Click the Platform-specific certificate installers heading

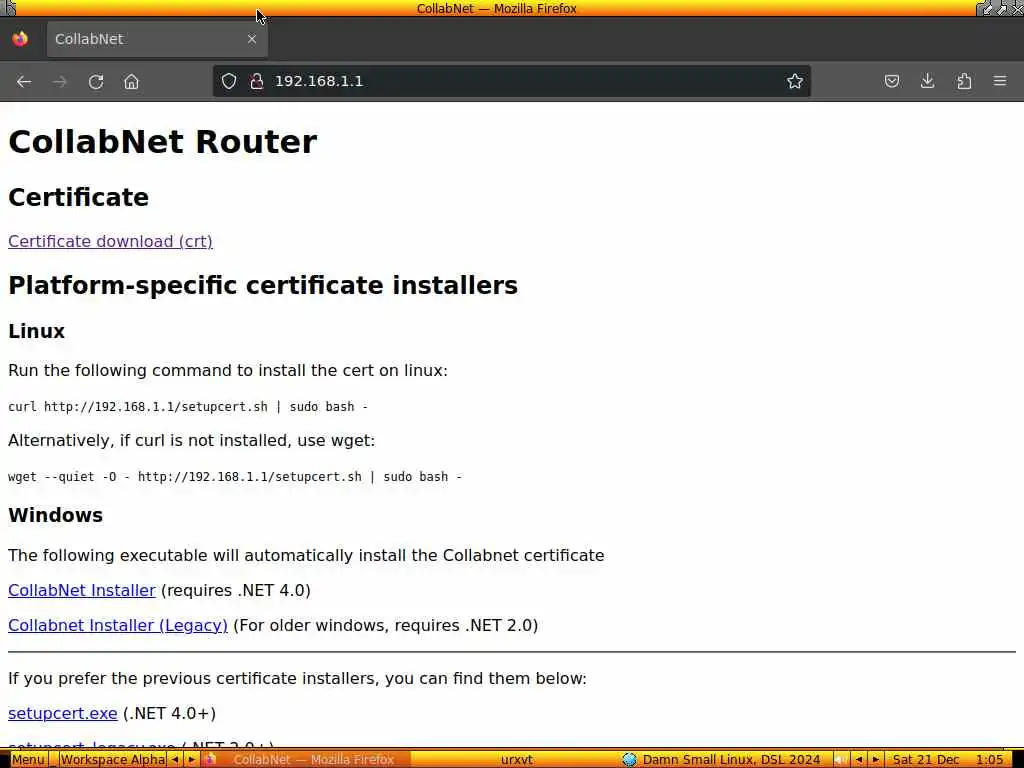(263, 285)
